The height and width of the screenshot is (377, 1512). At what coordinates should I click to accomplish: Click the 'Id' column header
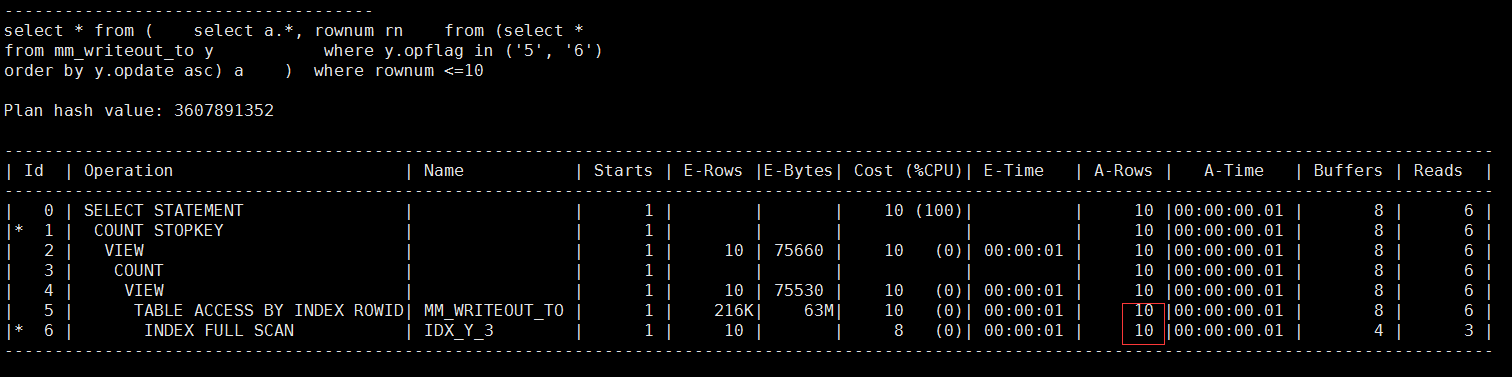[x=34, y=171]
